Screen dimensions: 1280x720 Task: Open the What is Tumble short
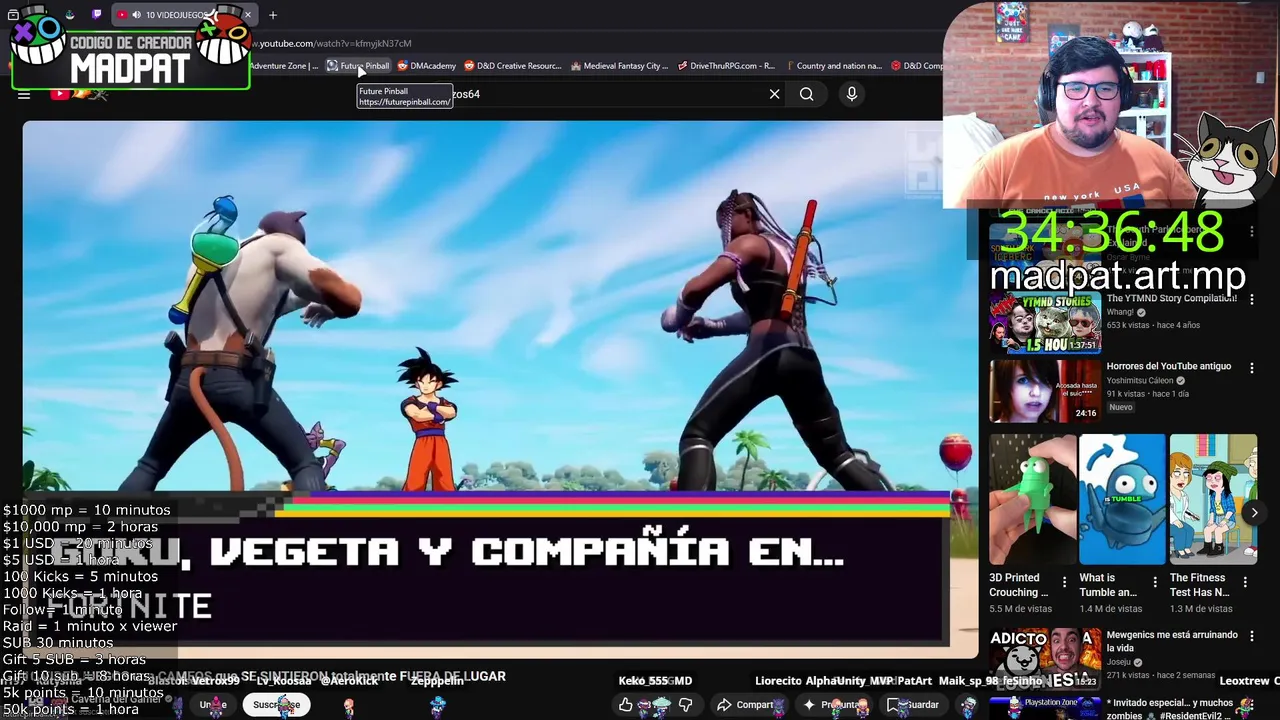point(1122,499)
